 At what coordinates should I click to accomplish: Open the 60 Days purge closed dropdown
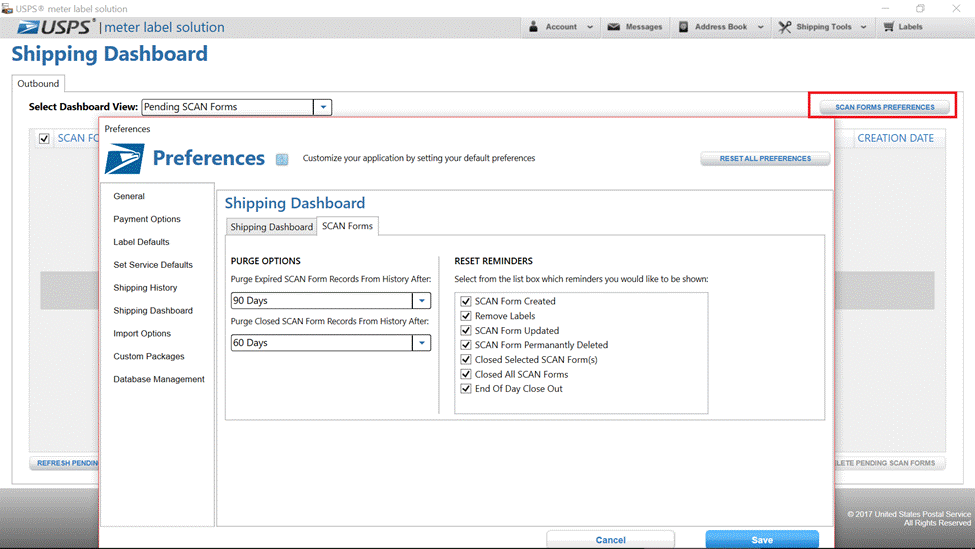pyautogui.click(x=422, y=343)
